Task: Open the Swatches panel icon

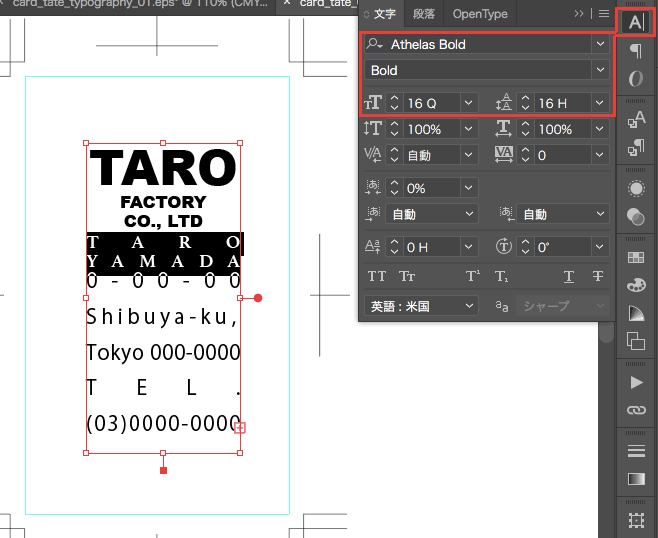Action: tap(636, 258)
